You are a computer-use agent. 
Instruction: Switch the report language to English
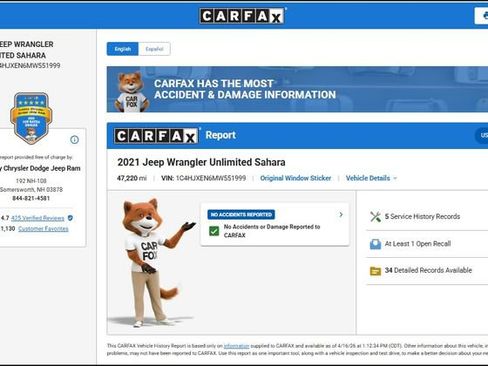point(122,49)
